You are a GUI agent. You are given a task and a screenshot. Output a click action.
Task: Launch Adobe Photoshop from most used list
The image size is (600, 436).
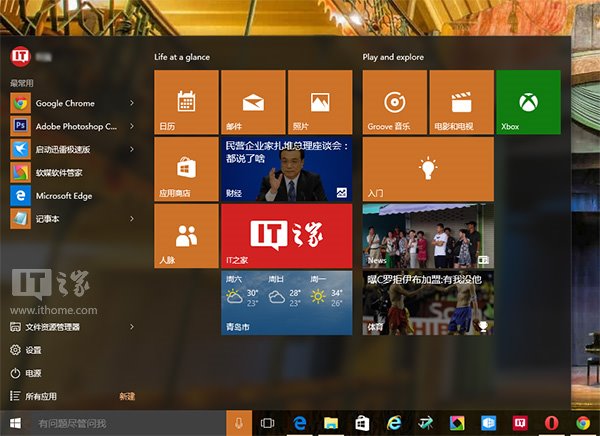pyautogui.click(x=65, y=126)
